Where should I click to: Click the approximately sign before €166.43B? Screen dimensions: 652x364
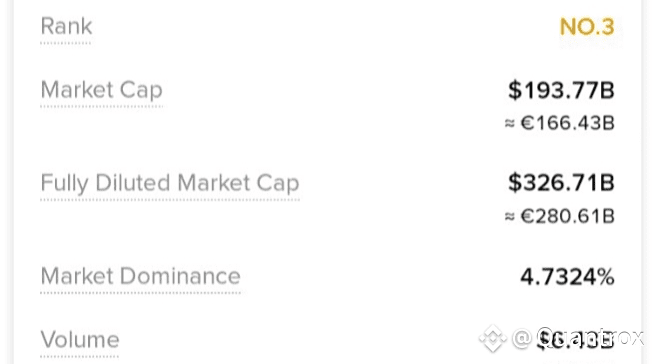[x=509, y=124]
